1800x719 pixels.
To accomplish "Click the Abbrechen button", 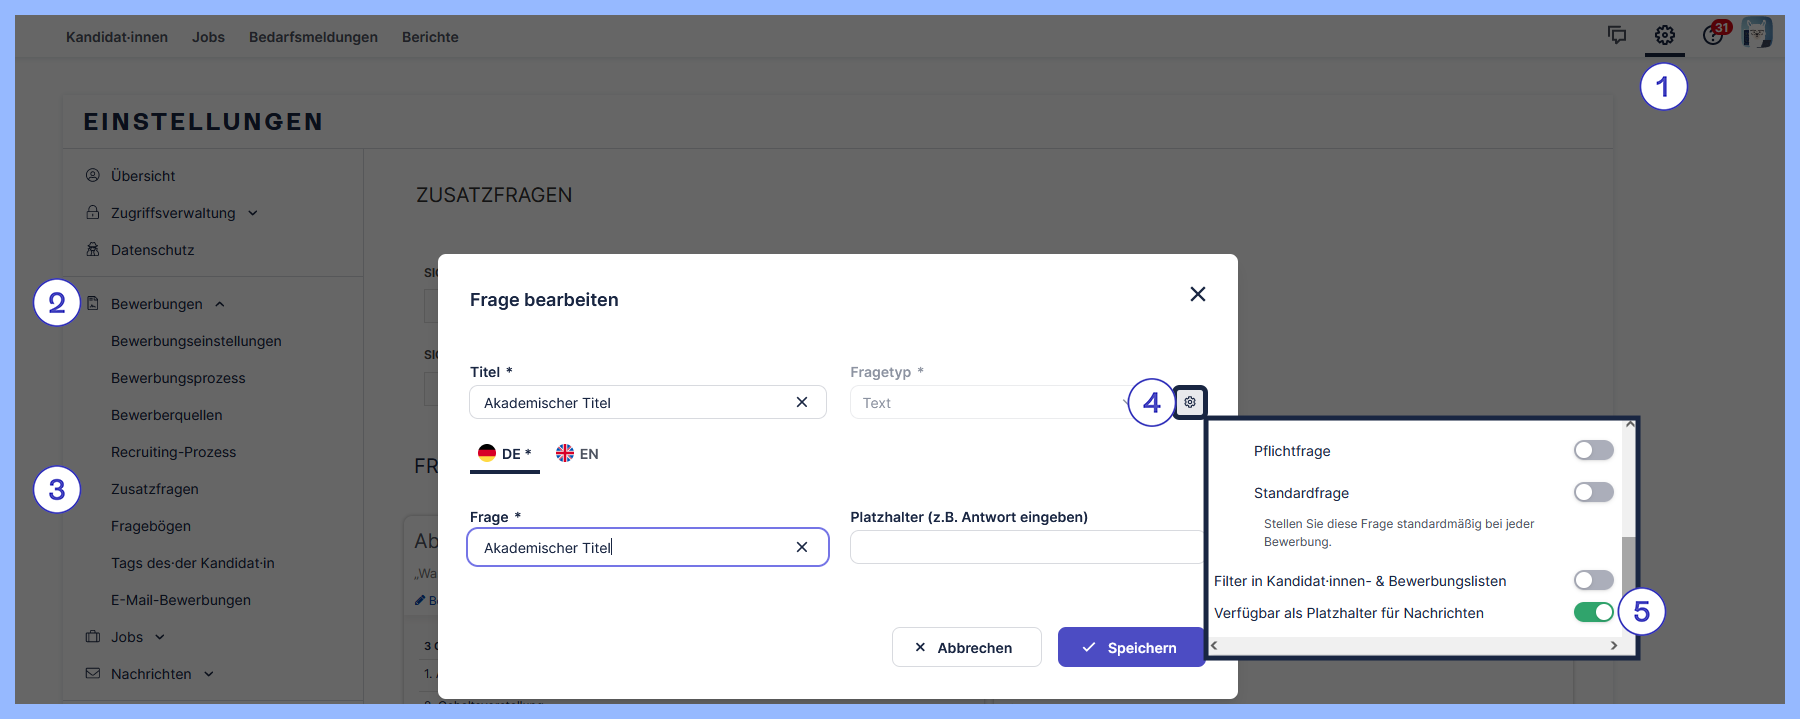I will (966, 647).
